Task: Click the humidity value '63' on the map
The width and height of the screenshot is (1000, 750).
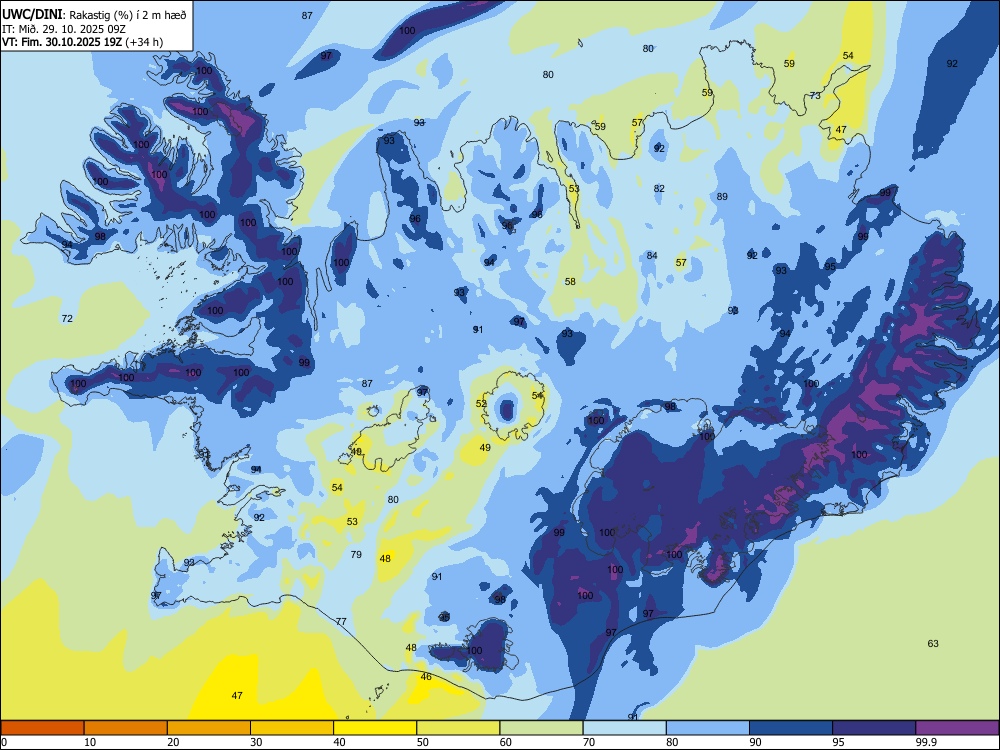Action: point(933,643)
